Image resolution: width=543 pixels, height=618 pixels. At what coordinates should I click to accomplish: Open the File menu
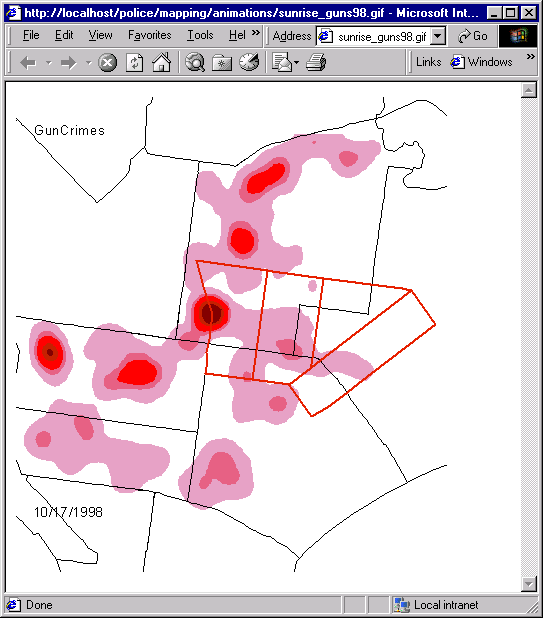point(31,35)
